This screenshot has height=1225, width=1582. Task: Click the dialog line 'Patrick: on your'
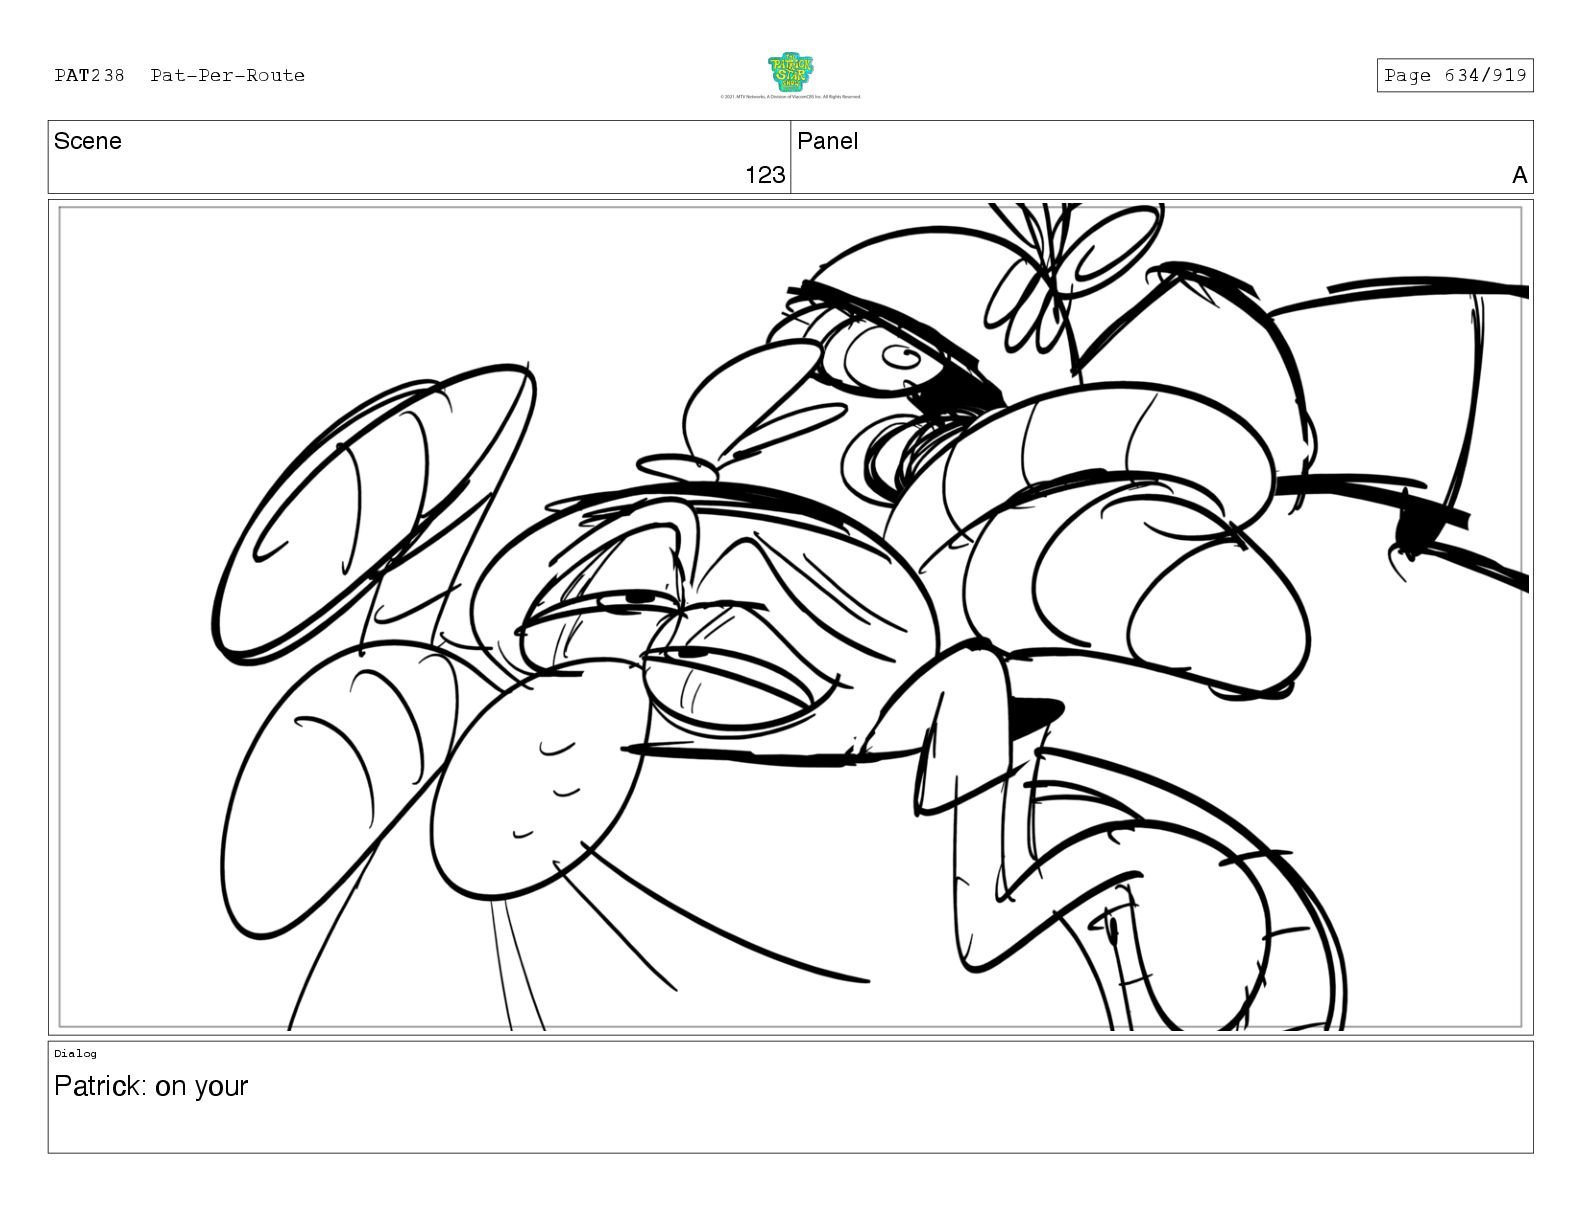[x=151, y=1086]
